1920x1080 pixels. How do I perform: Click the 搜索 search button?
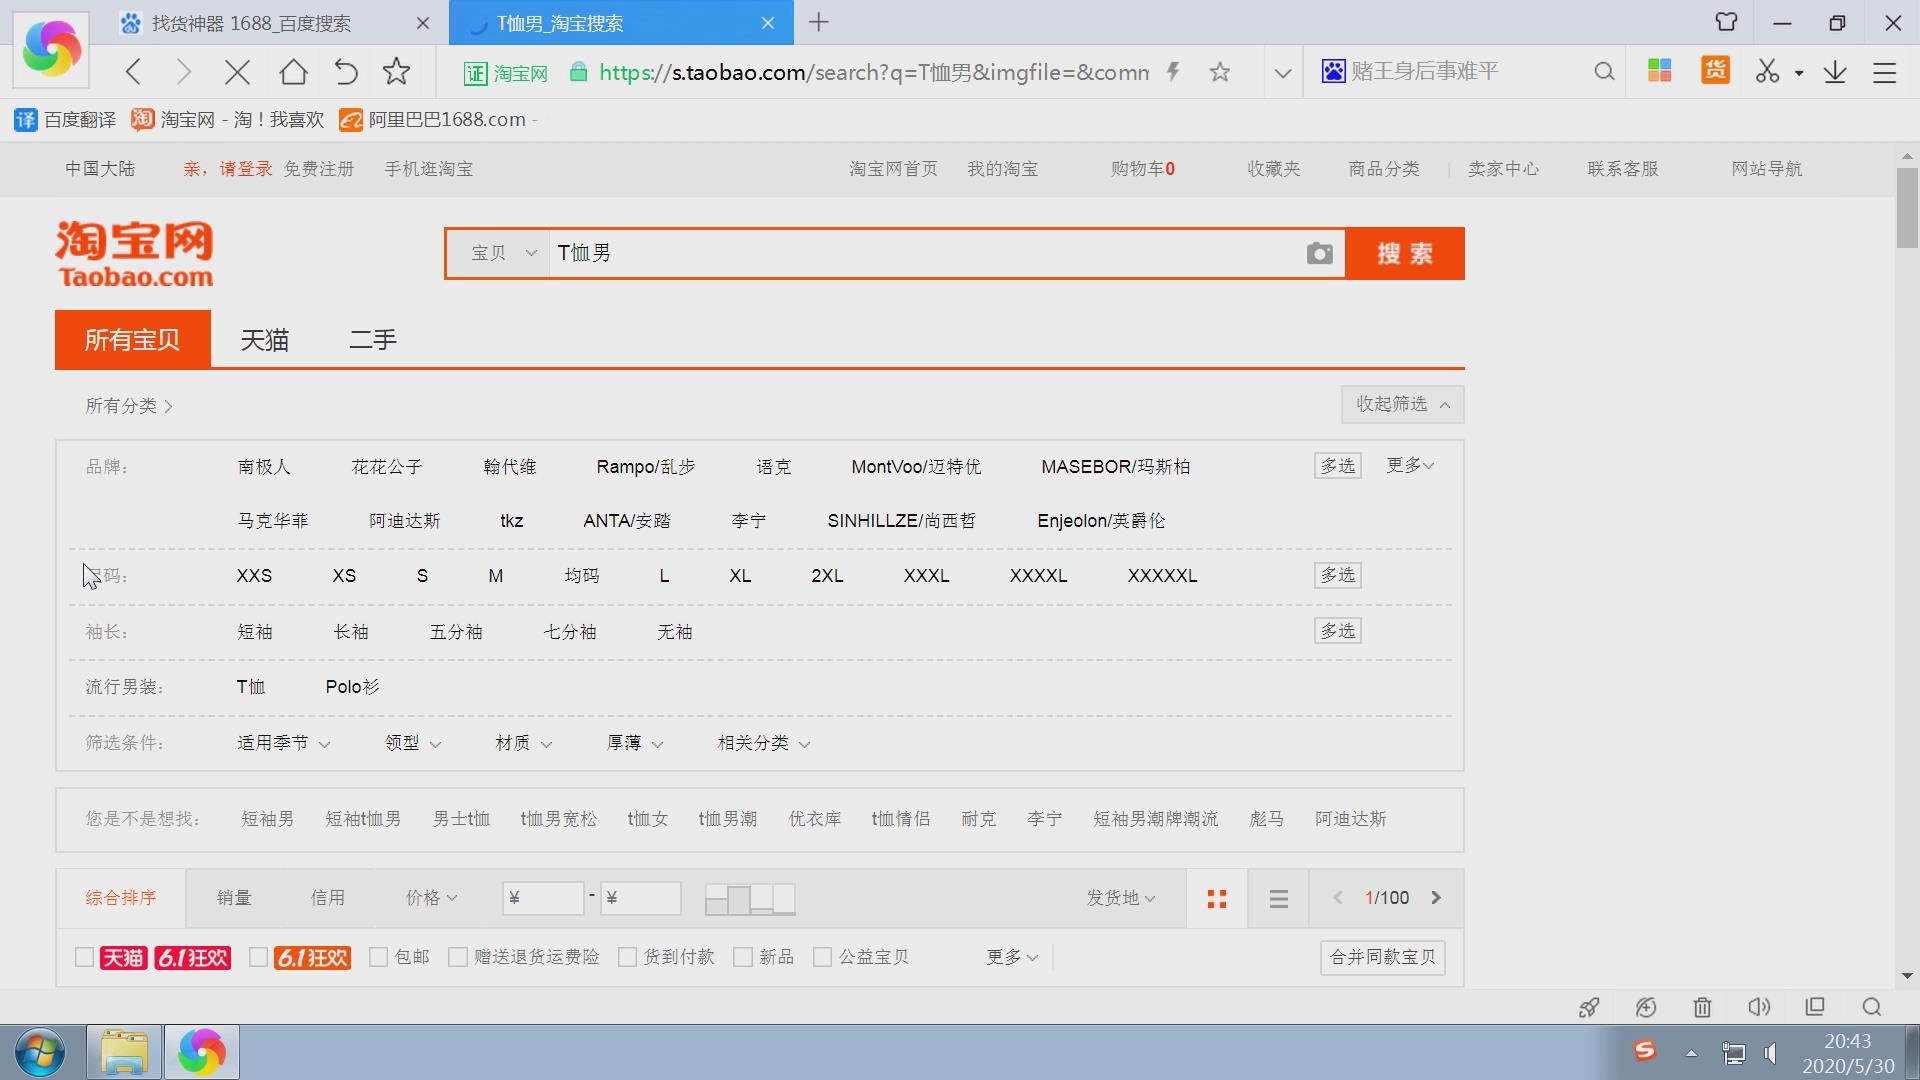1404,253
